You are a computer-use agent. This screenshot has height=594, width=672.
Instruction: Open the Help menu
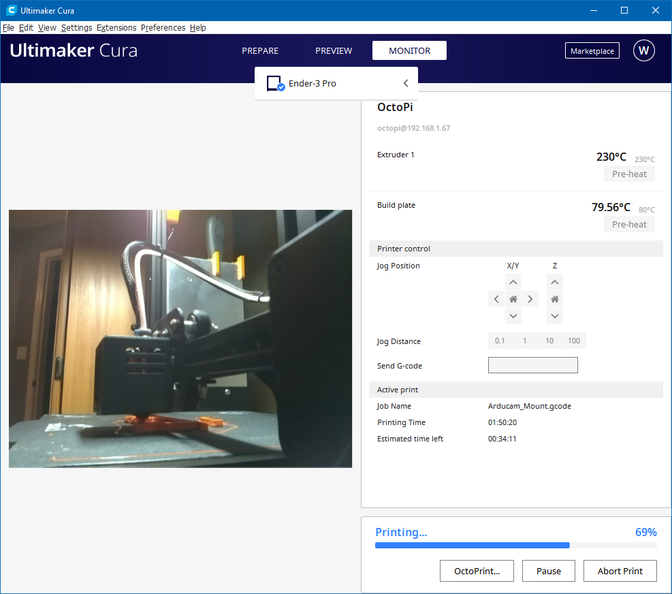[x=198, y=28]
